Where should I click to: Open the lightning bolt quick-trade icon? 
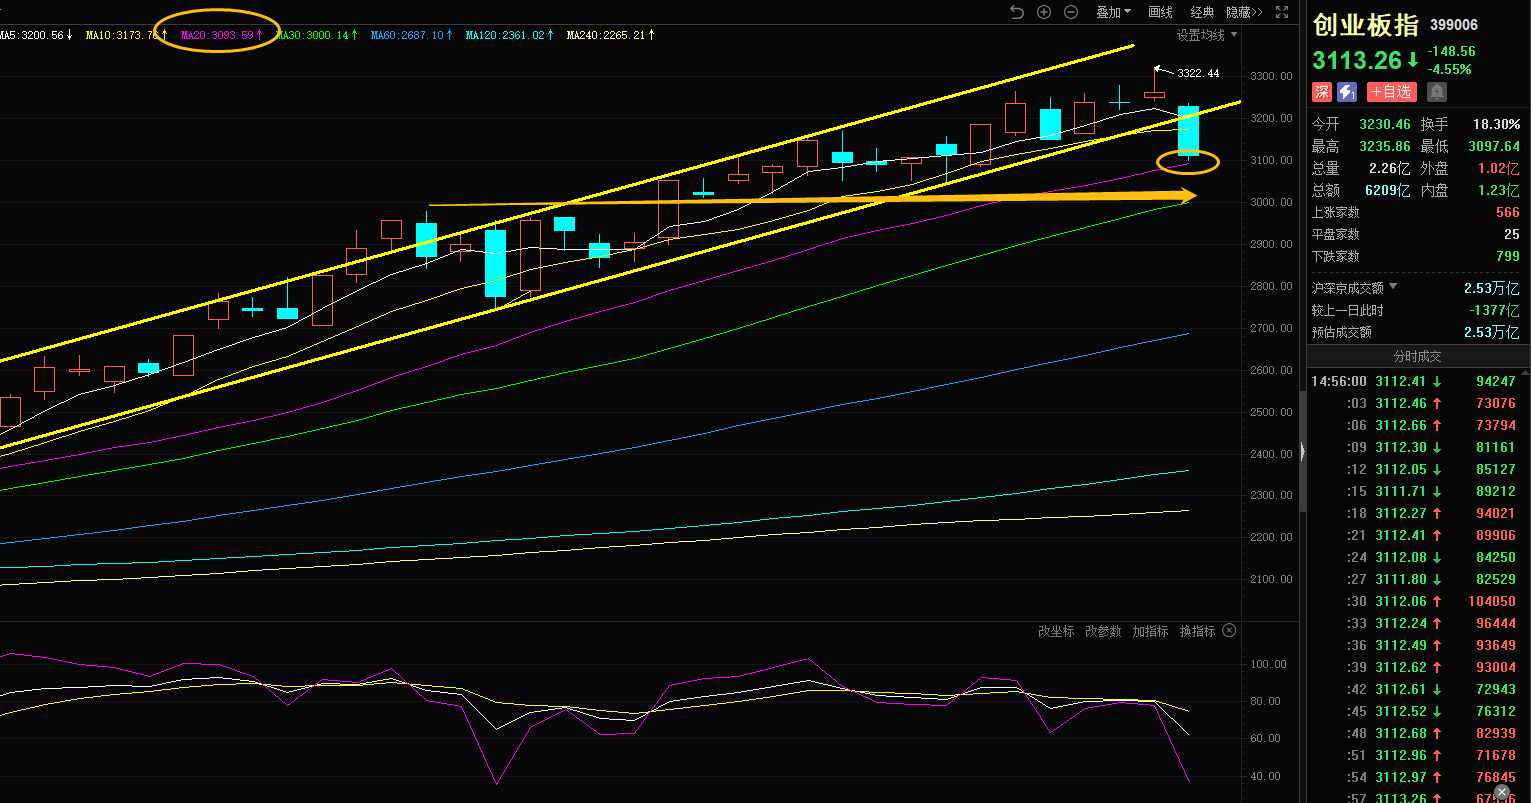[1347, 92]
